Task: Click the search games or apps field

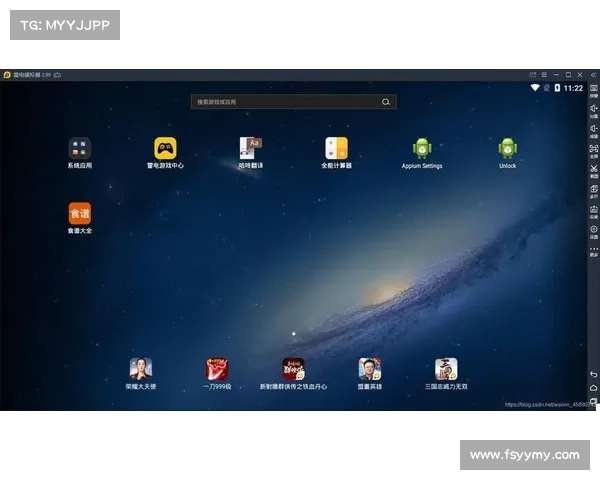Action: pos(285,102)
